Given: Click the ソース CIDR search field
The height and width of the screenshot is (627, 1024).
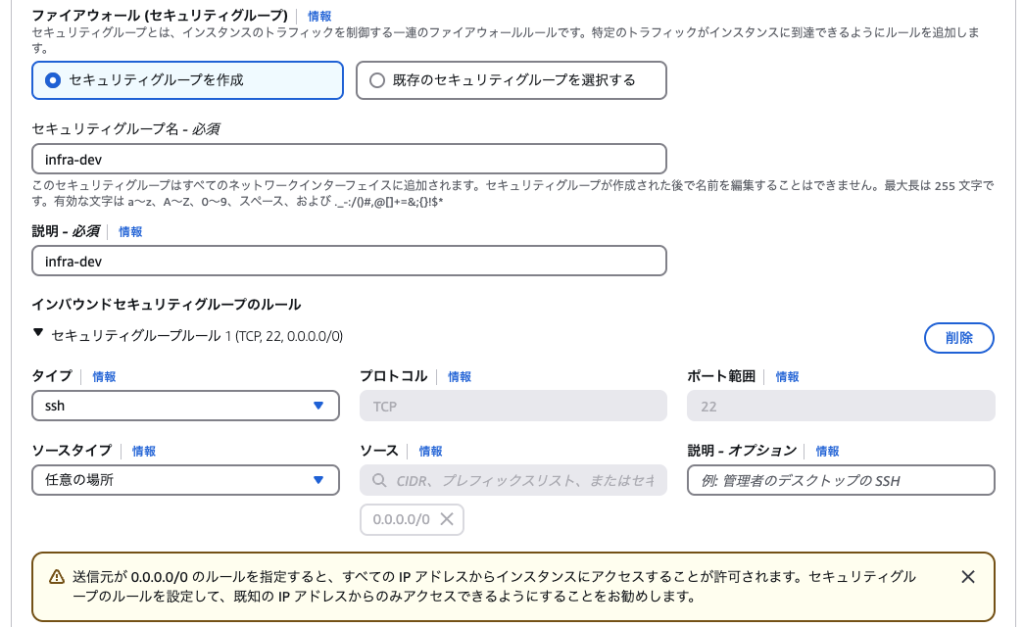Looking at the screenshot, I should coord(513,480).
